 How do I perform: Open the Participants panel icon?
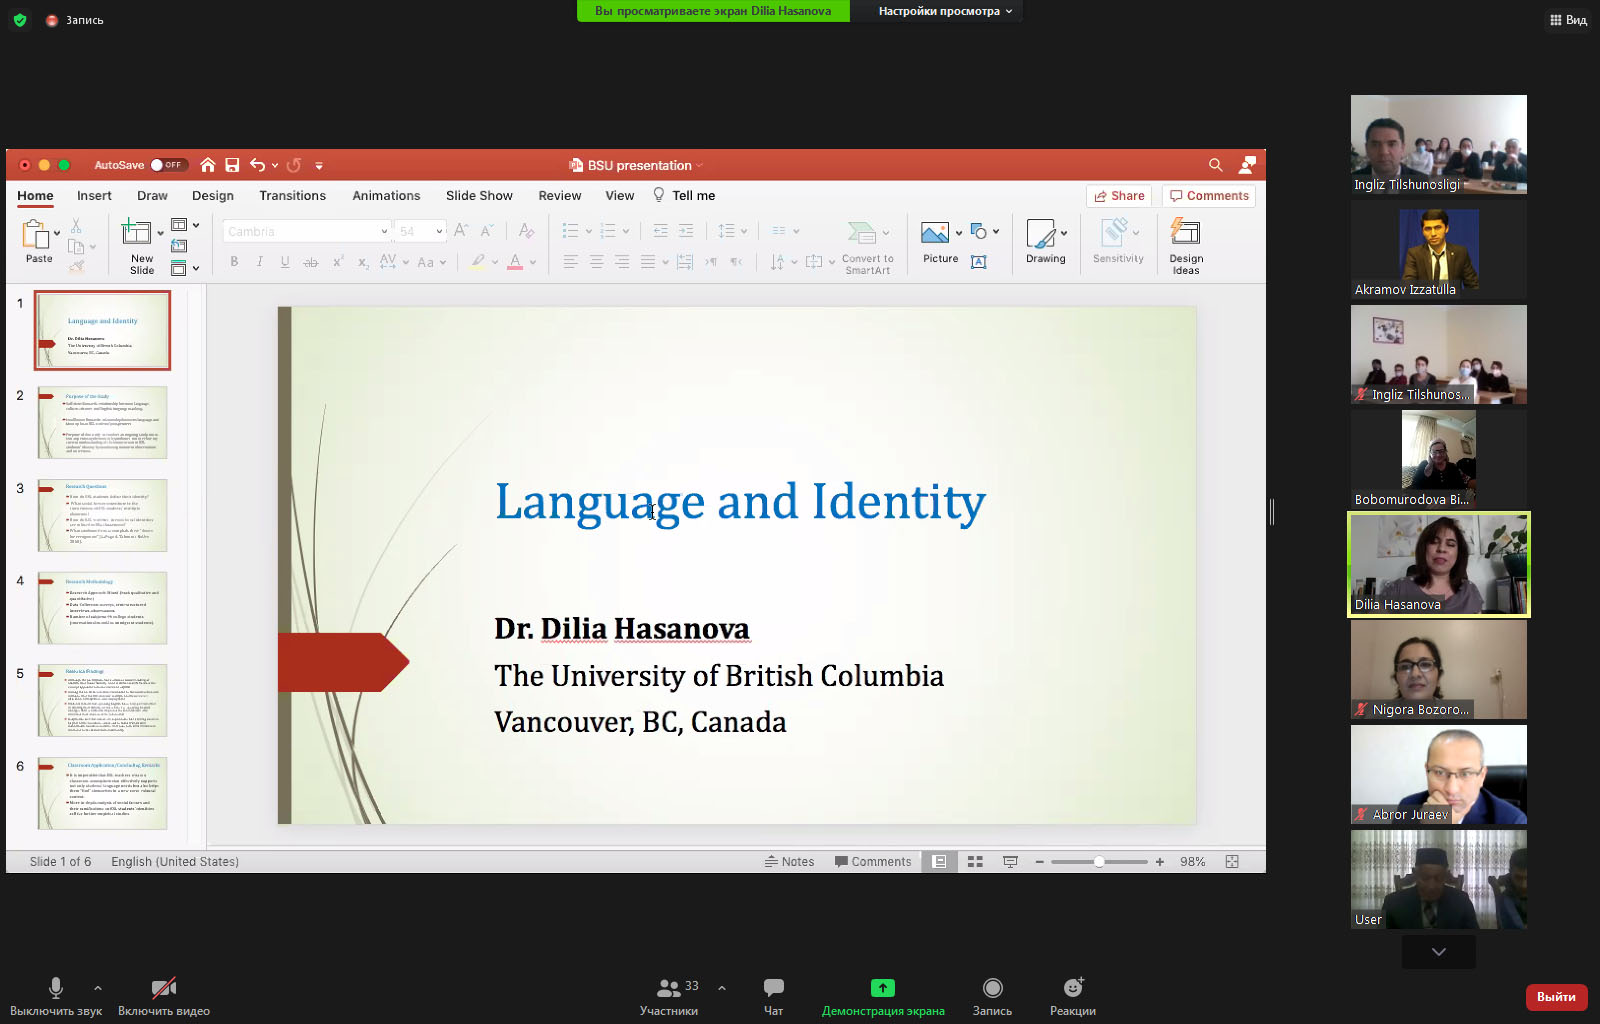(668, 988)
